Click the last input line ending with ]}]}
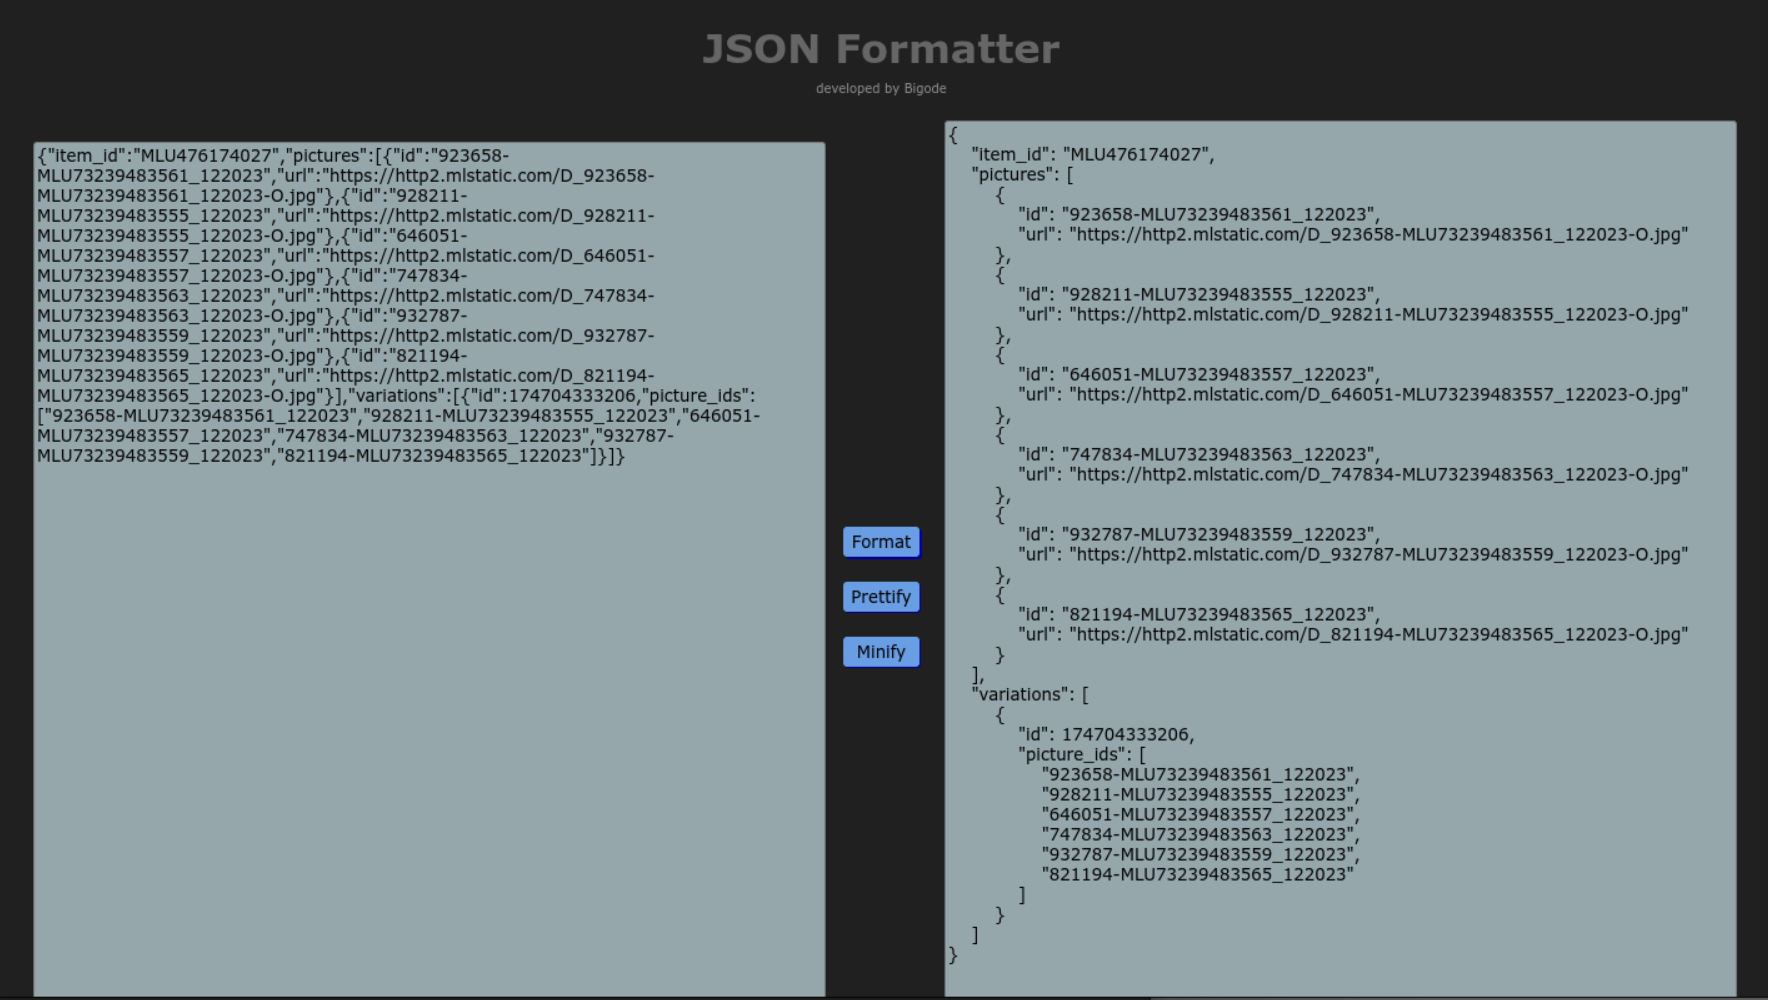The height and width of the screenshot is (1000, 1768). pyautogui.click(x=331, y=455)
